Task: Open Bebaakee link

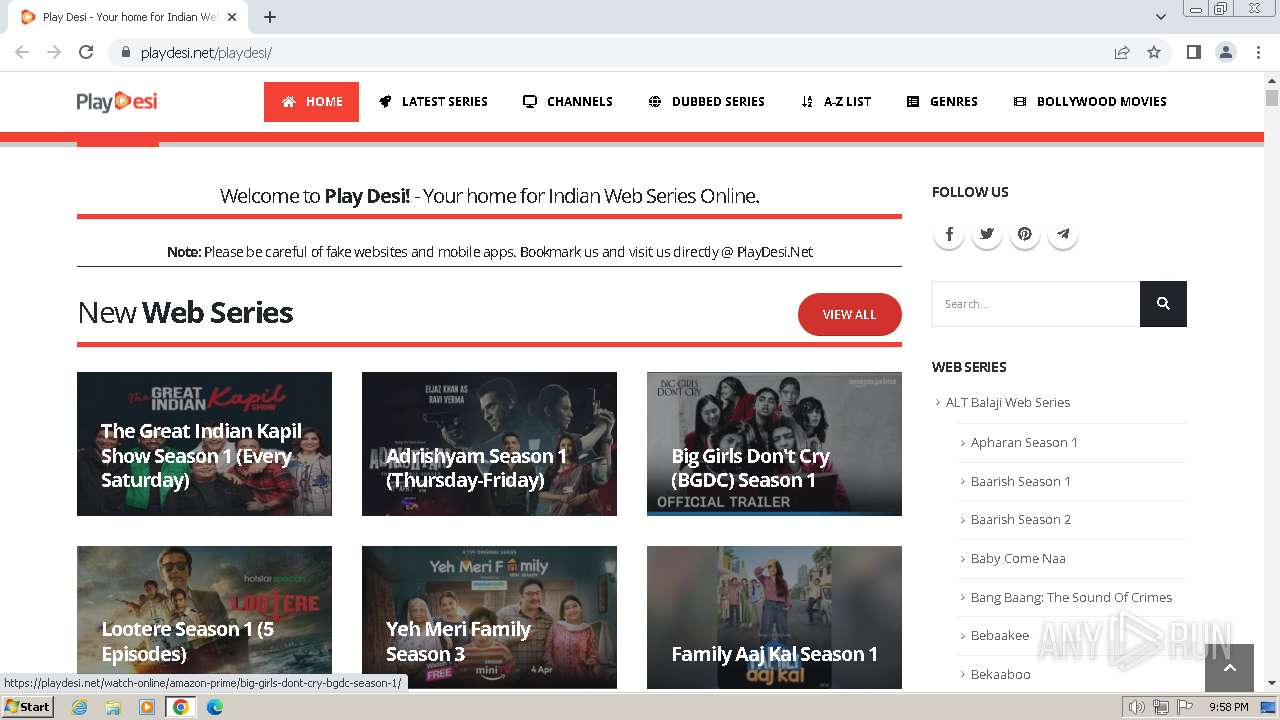Action: click(x=1000, y=635)
